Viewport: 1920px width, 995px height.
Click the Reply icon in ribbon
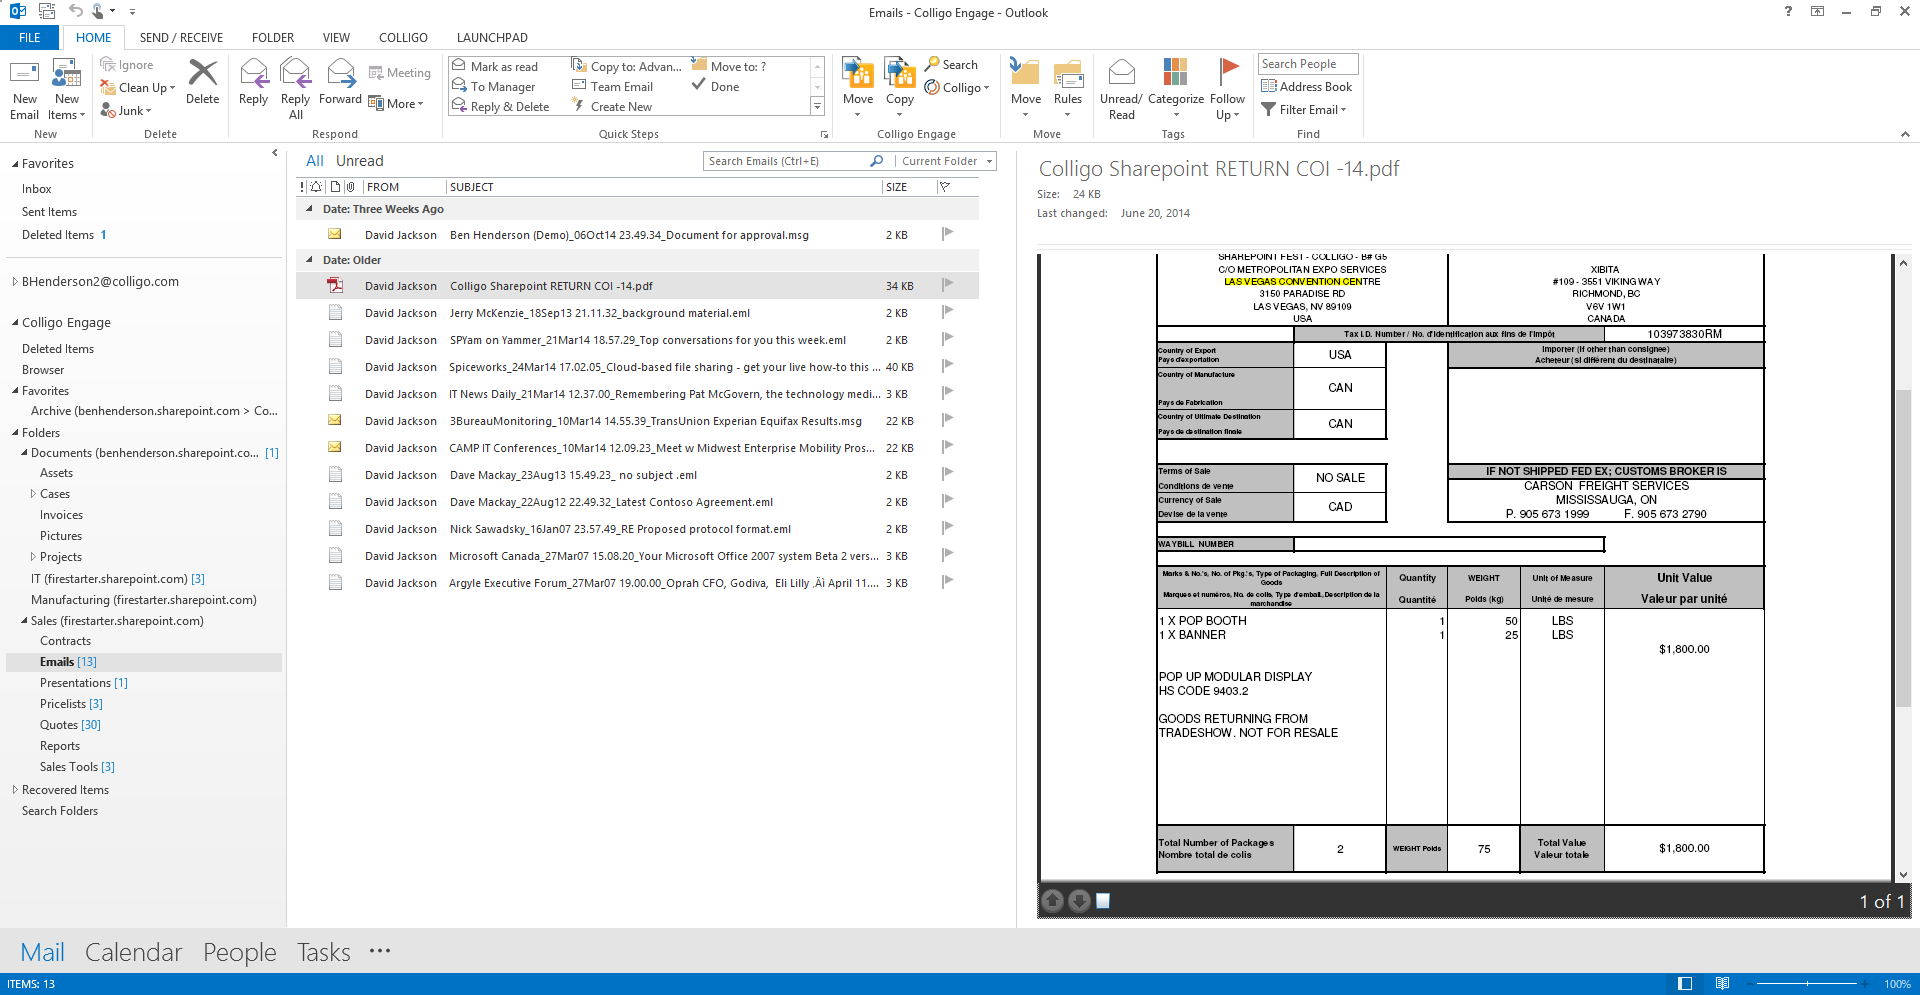(x=254, y=73)
